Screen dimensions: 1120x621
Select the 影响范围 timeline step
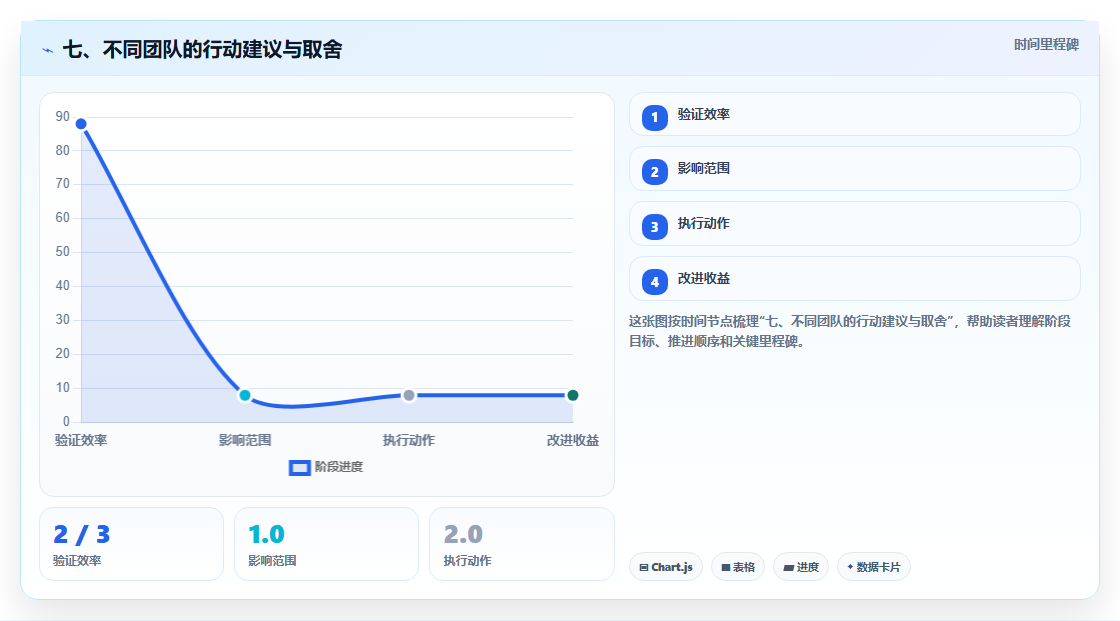click(x=854, y=169)
